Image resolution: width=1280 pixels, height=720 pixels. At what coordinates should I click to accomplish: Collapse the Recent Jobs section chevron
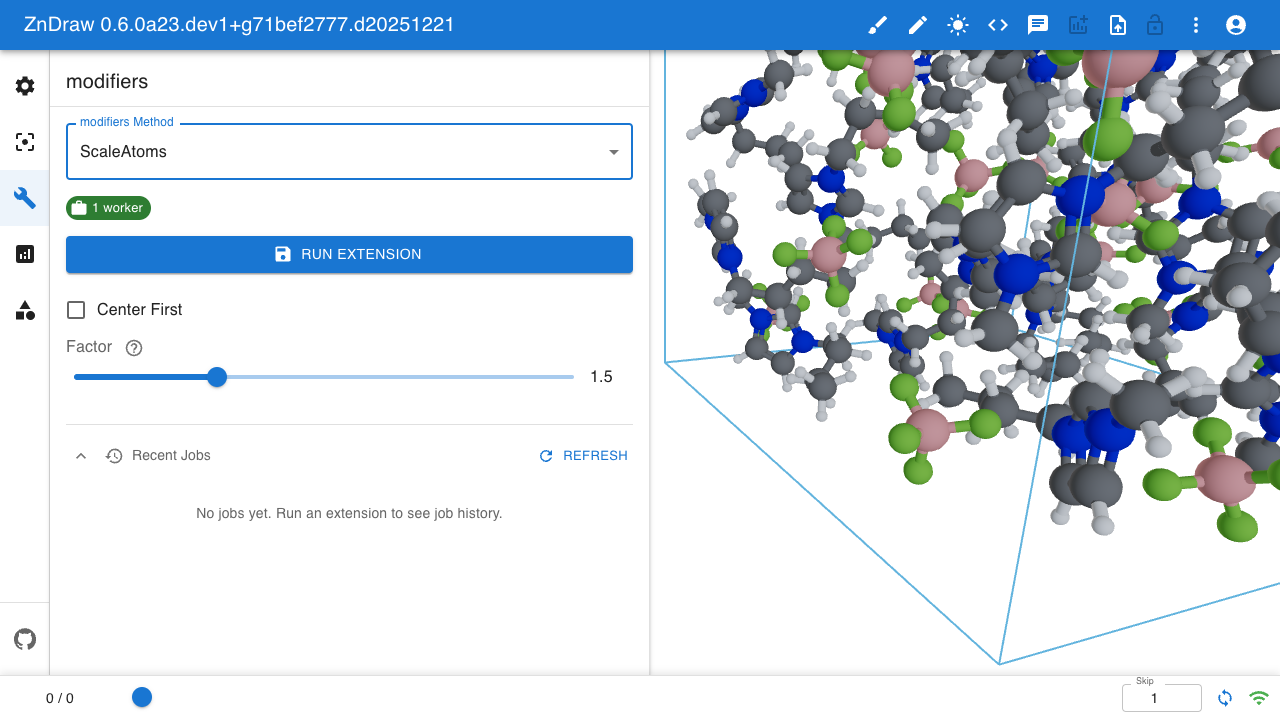click(82, 456)
